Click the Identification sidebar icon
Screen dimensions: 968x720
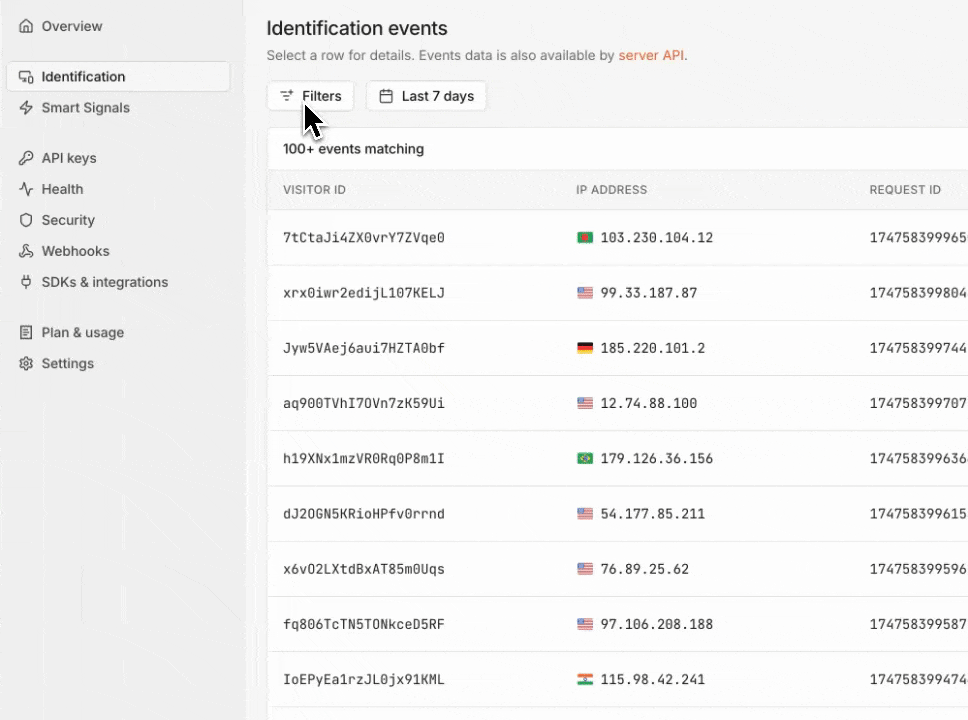point(26,77)
